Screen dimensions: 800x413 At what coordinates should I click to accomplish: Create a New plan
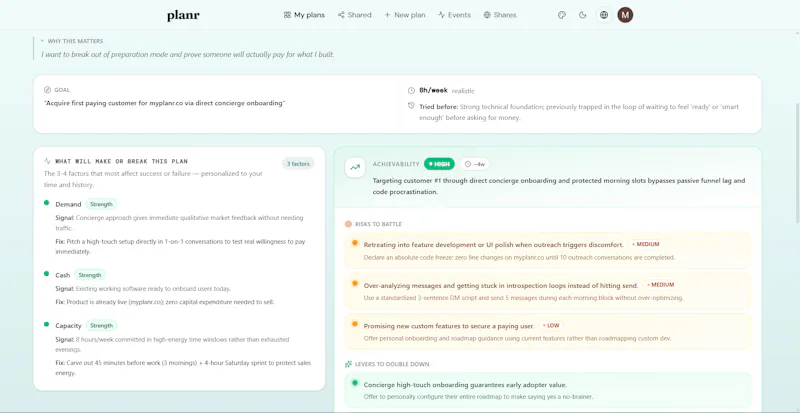405,15
